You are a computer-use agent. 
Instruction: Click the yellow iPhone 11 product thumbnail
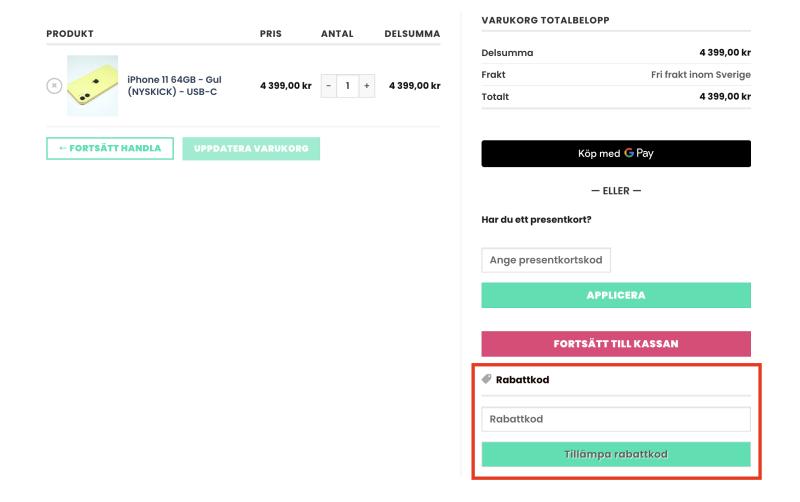(92, 86)
